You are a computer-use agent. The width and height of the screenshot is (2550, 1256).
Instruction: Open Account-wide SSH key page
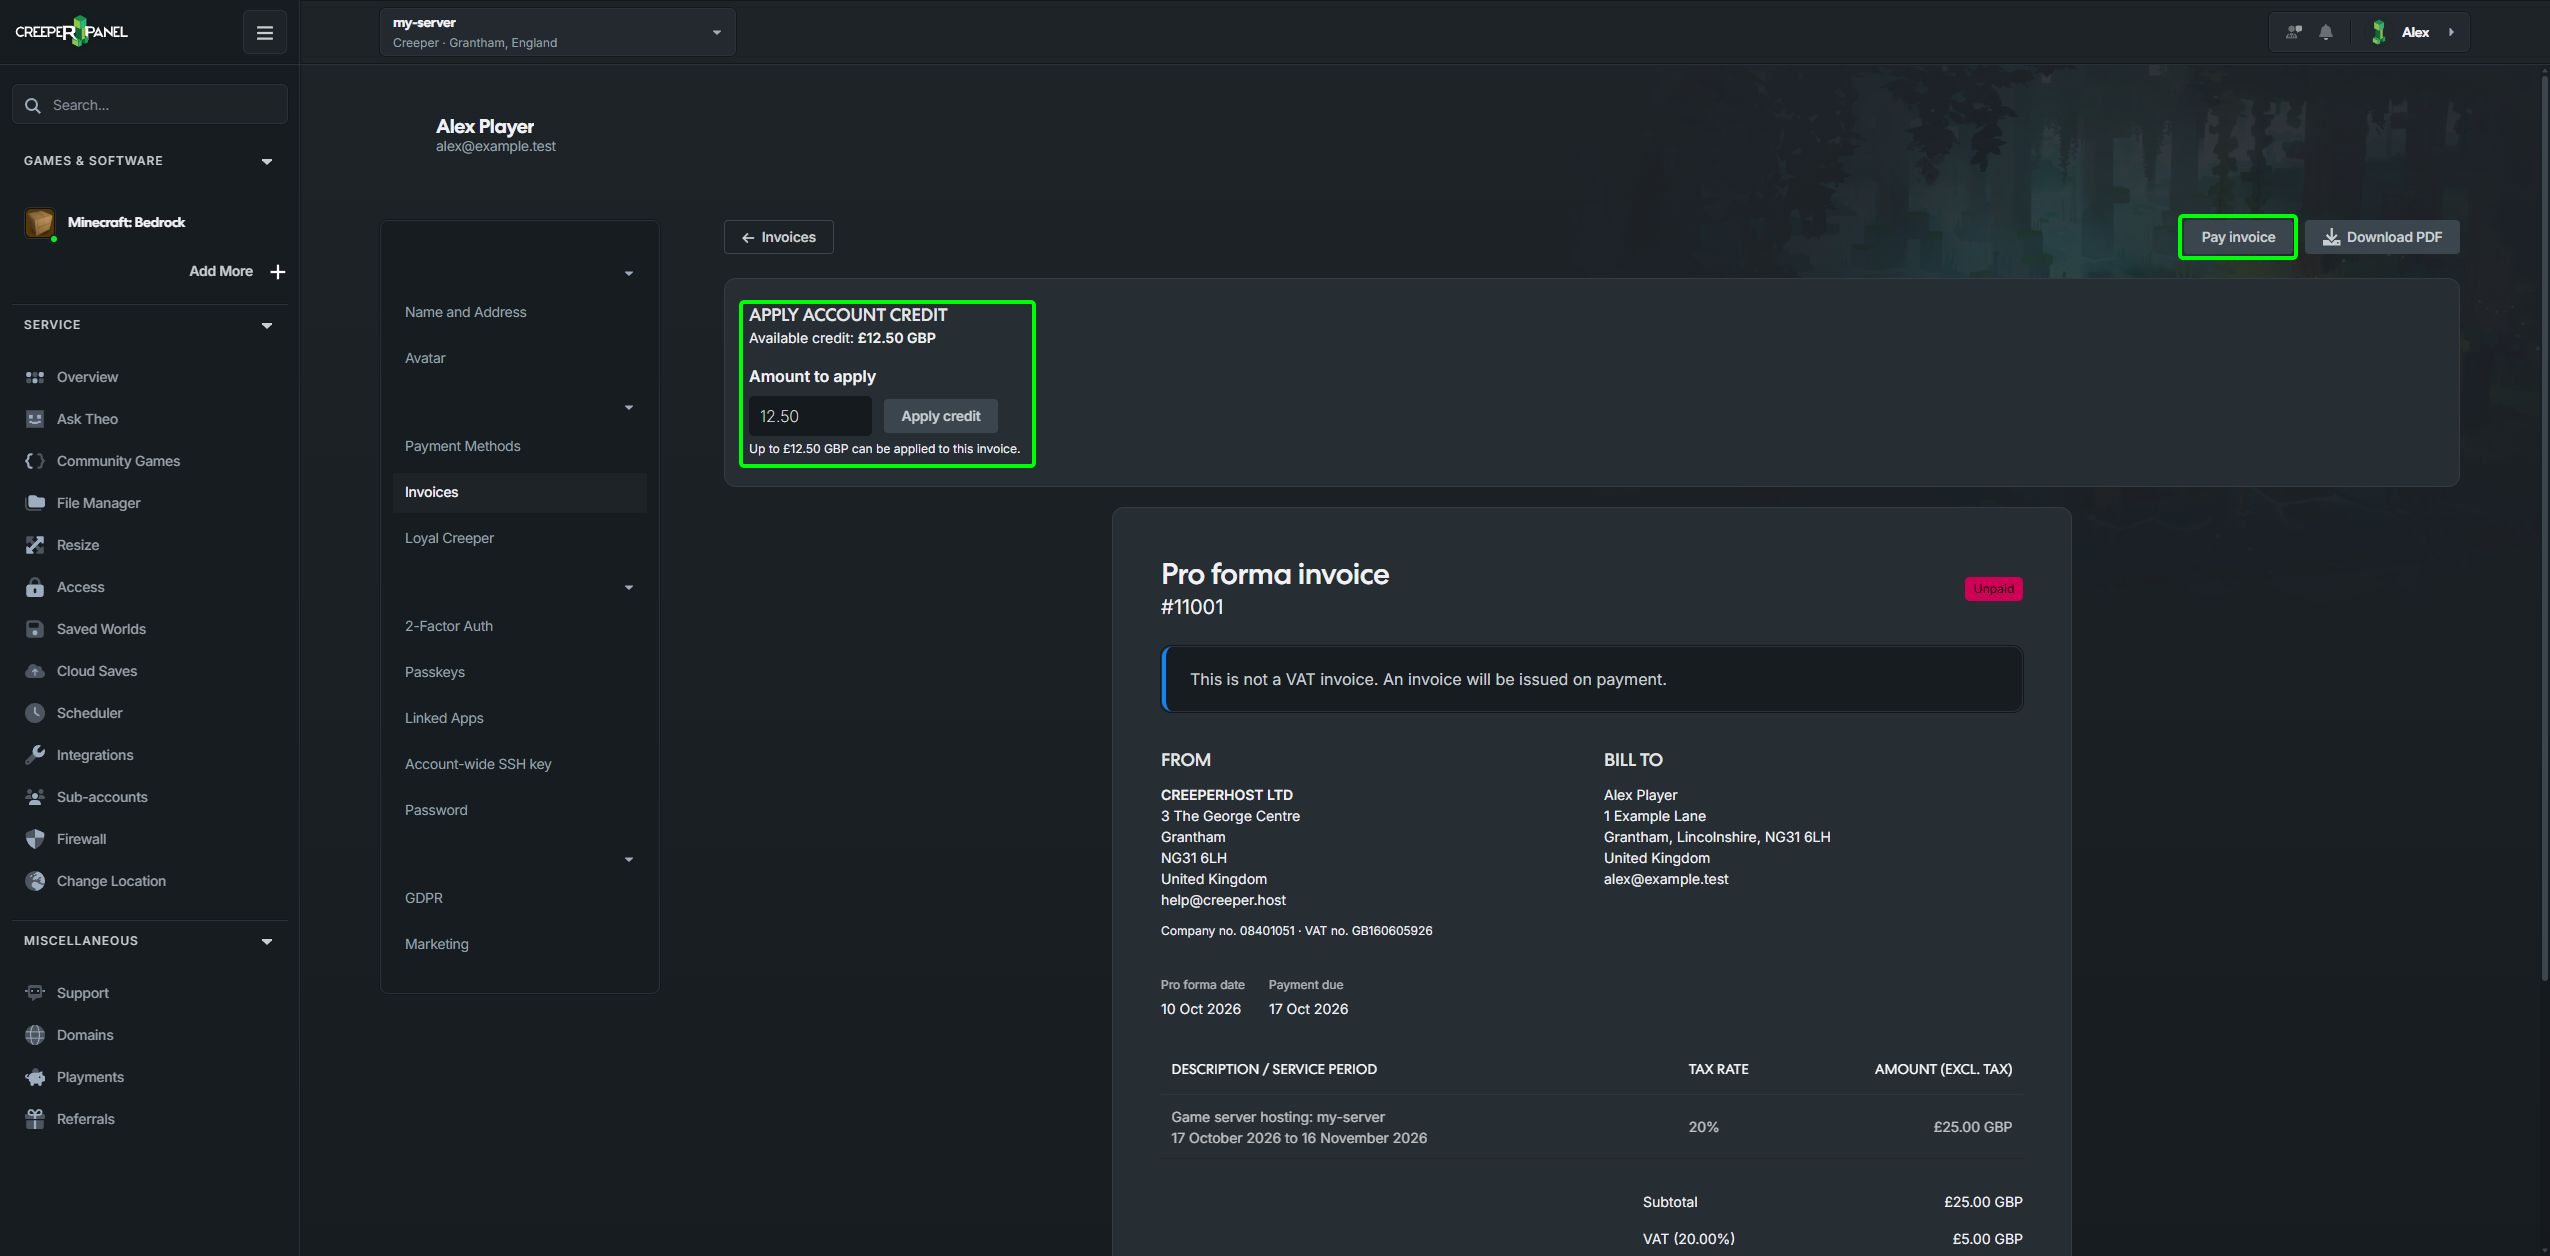pyautogui.click(x=520, y=764)
